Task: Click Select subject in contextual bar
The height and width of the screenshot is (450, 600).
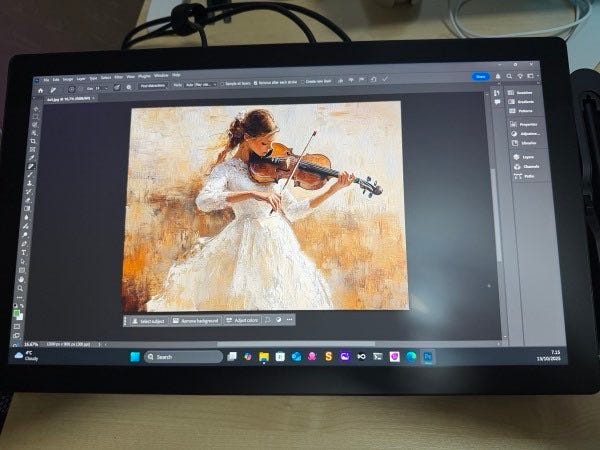Action: tap(148, 321)
